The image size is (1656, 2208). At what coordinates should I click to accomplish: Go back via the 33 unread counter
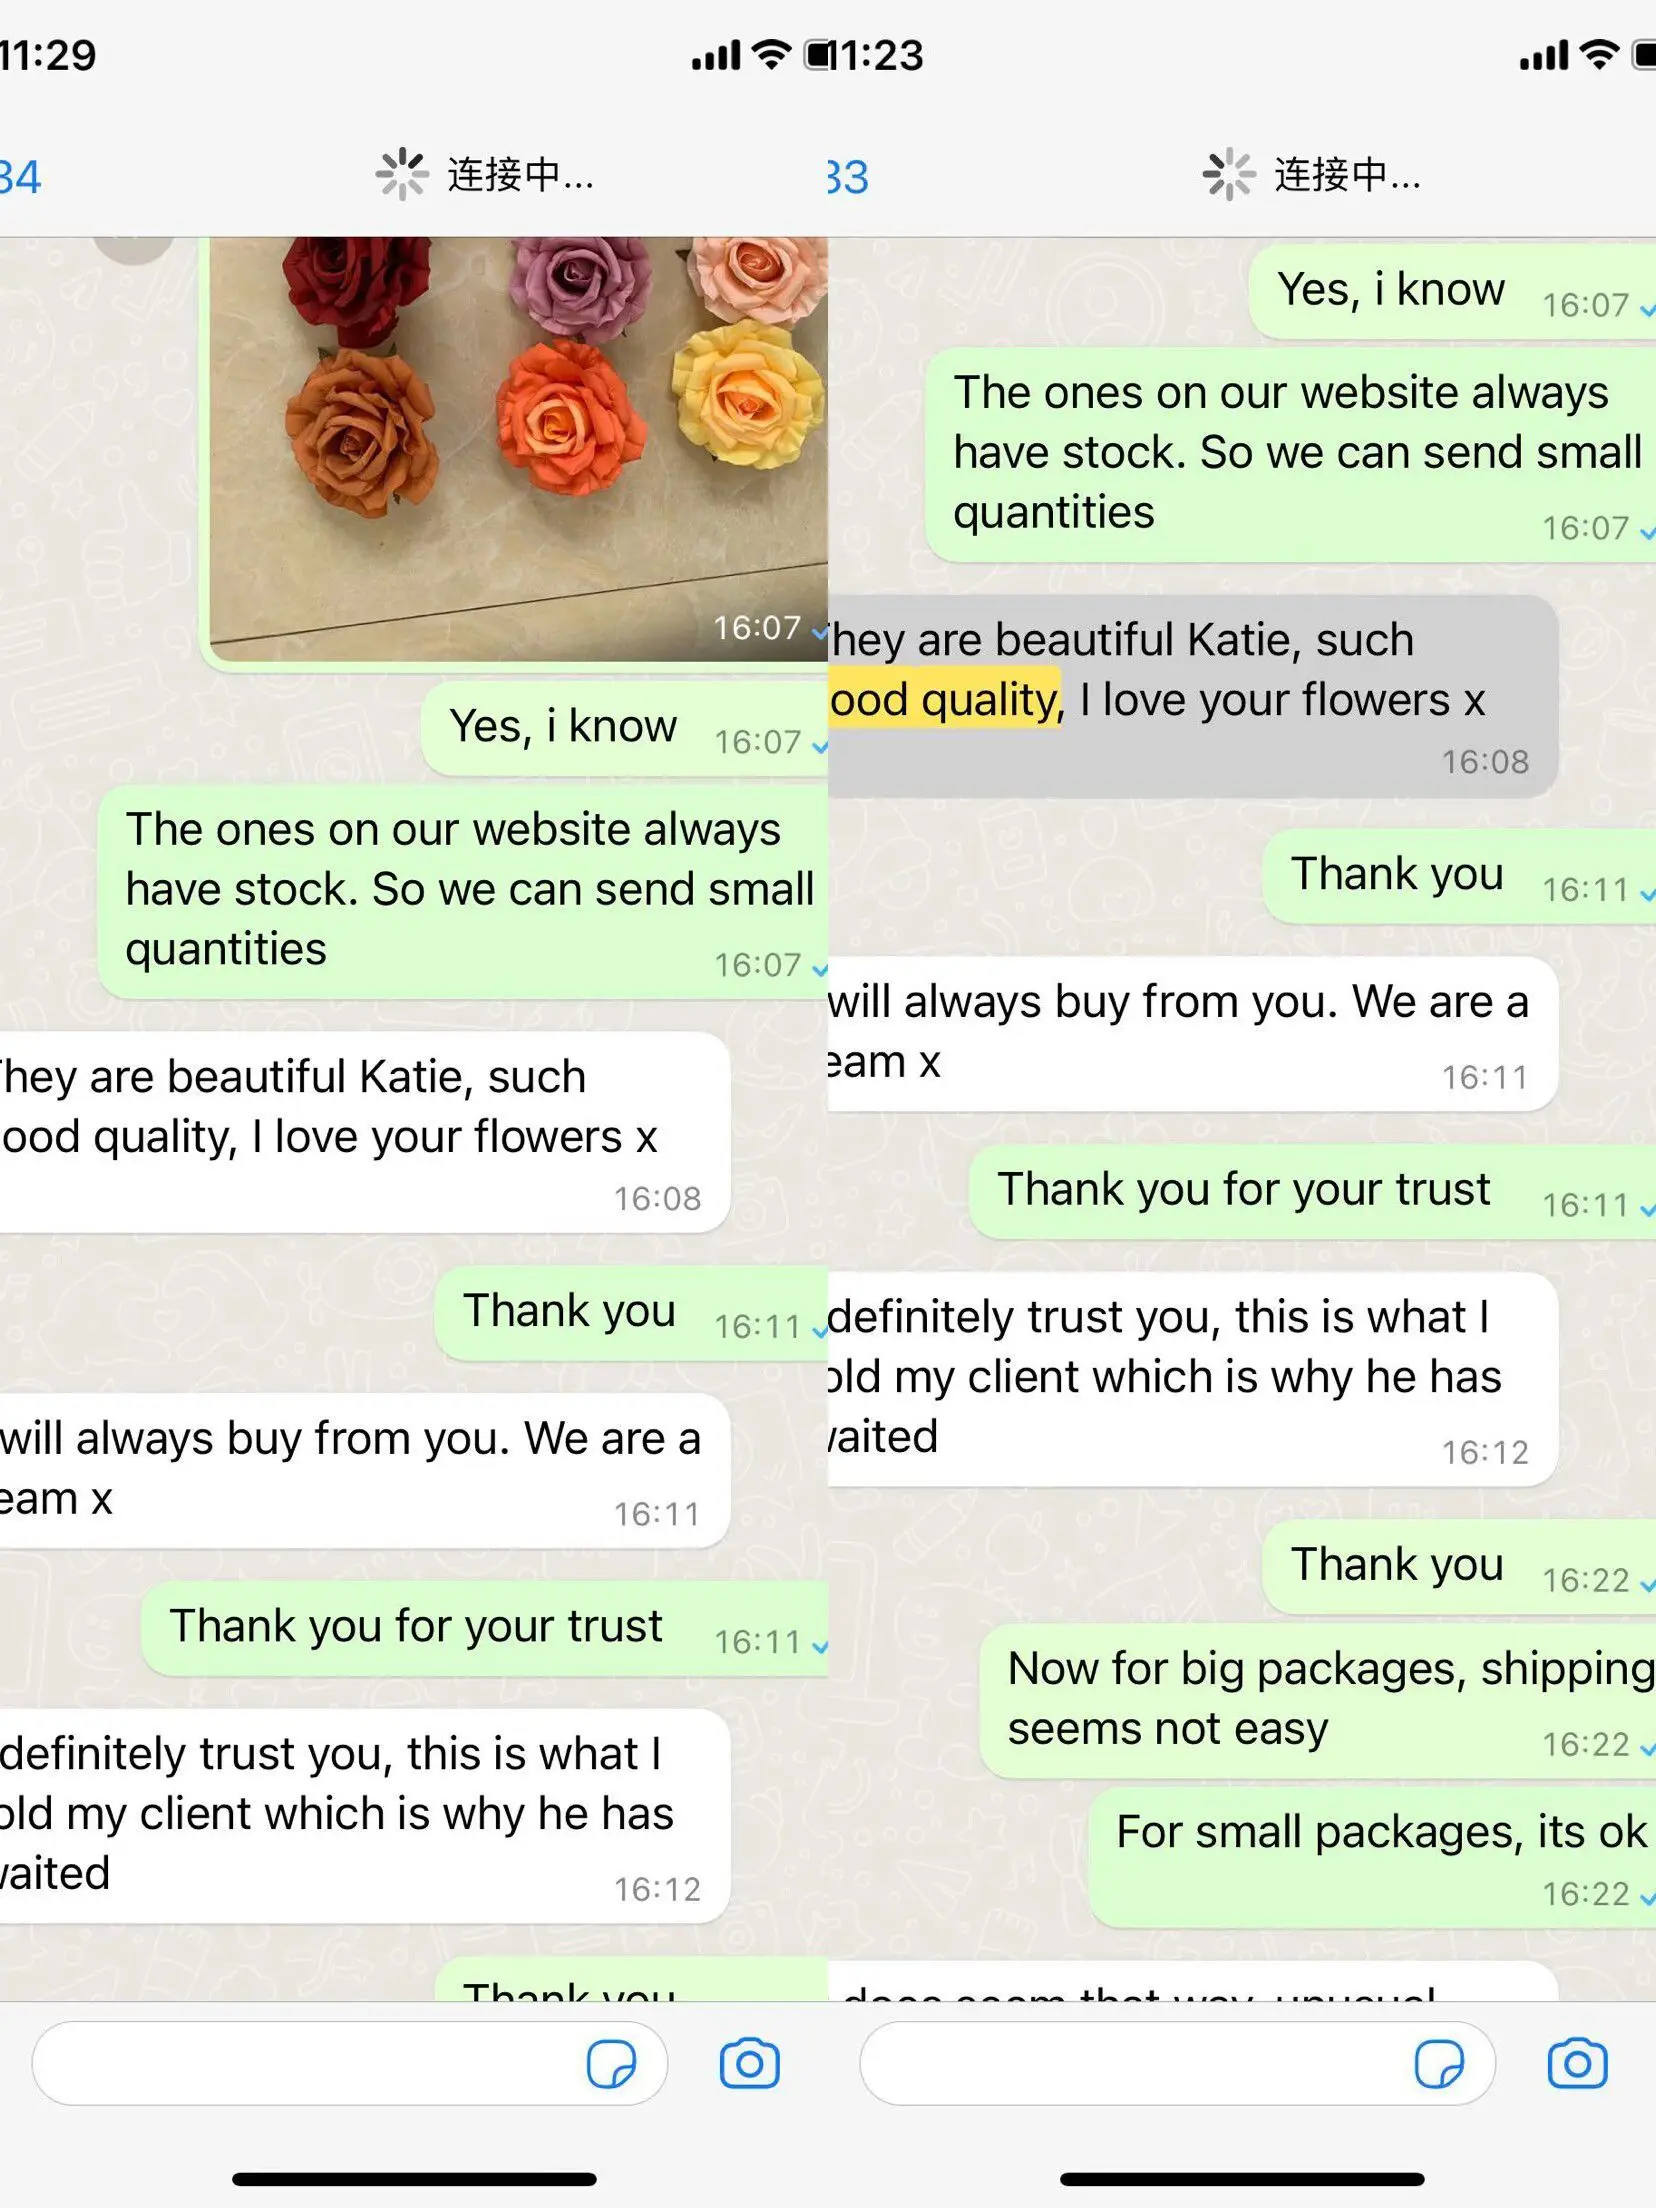point(848,177)
